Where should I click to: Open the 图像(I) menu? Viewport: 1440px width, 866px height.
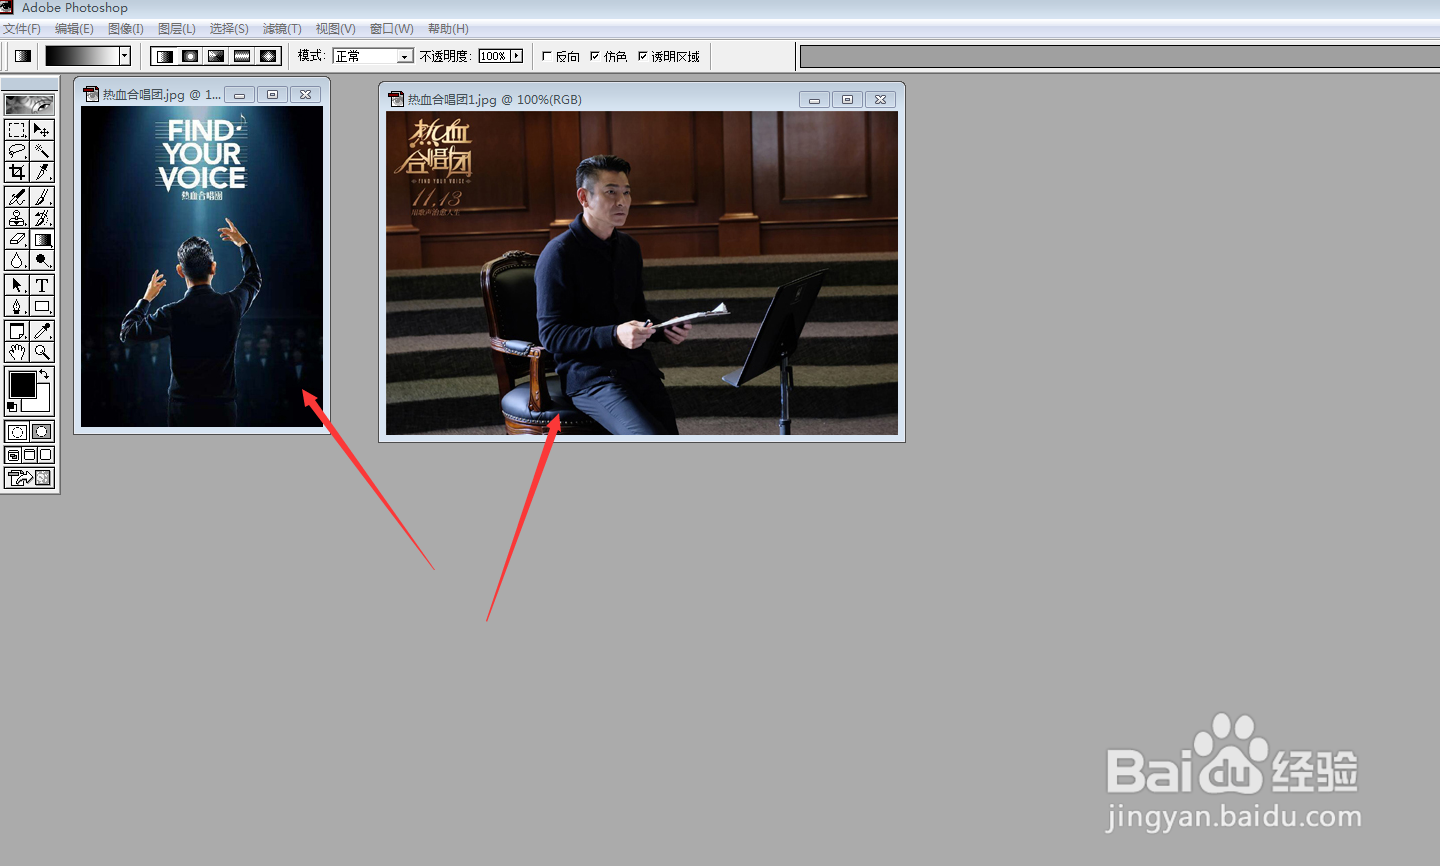126,29
